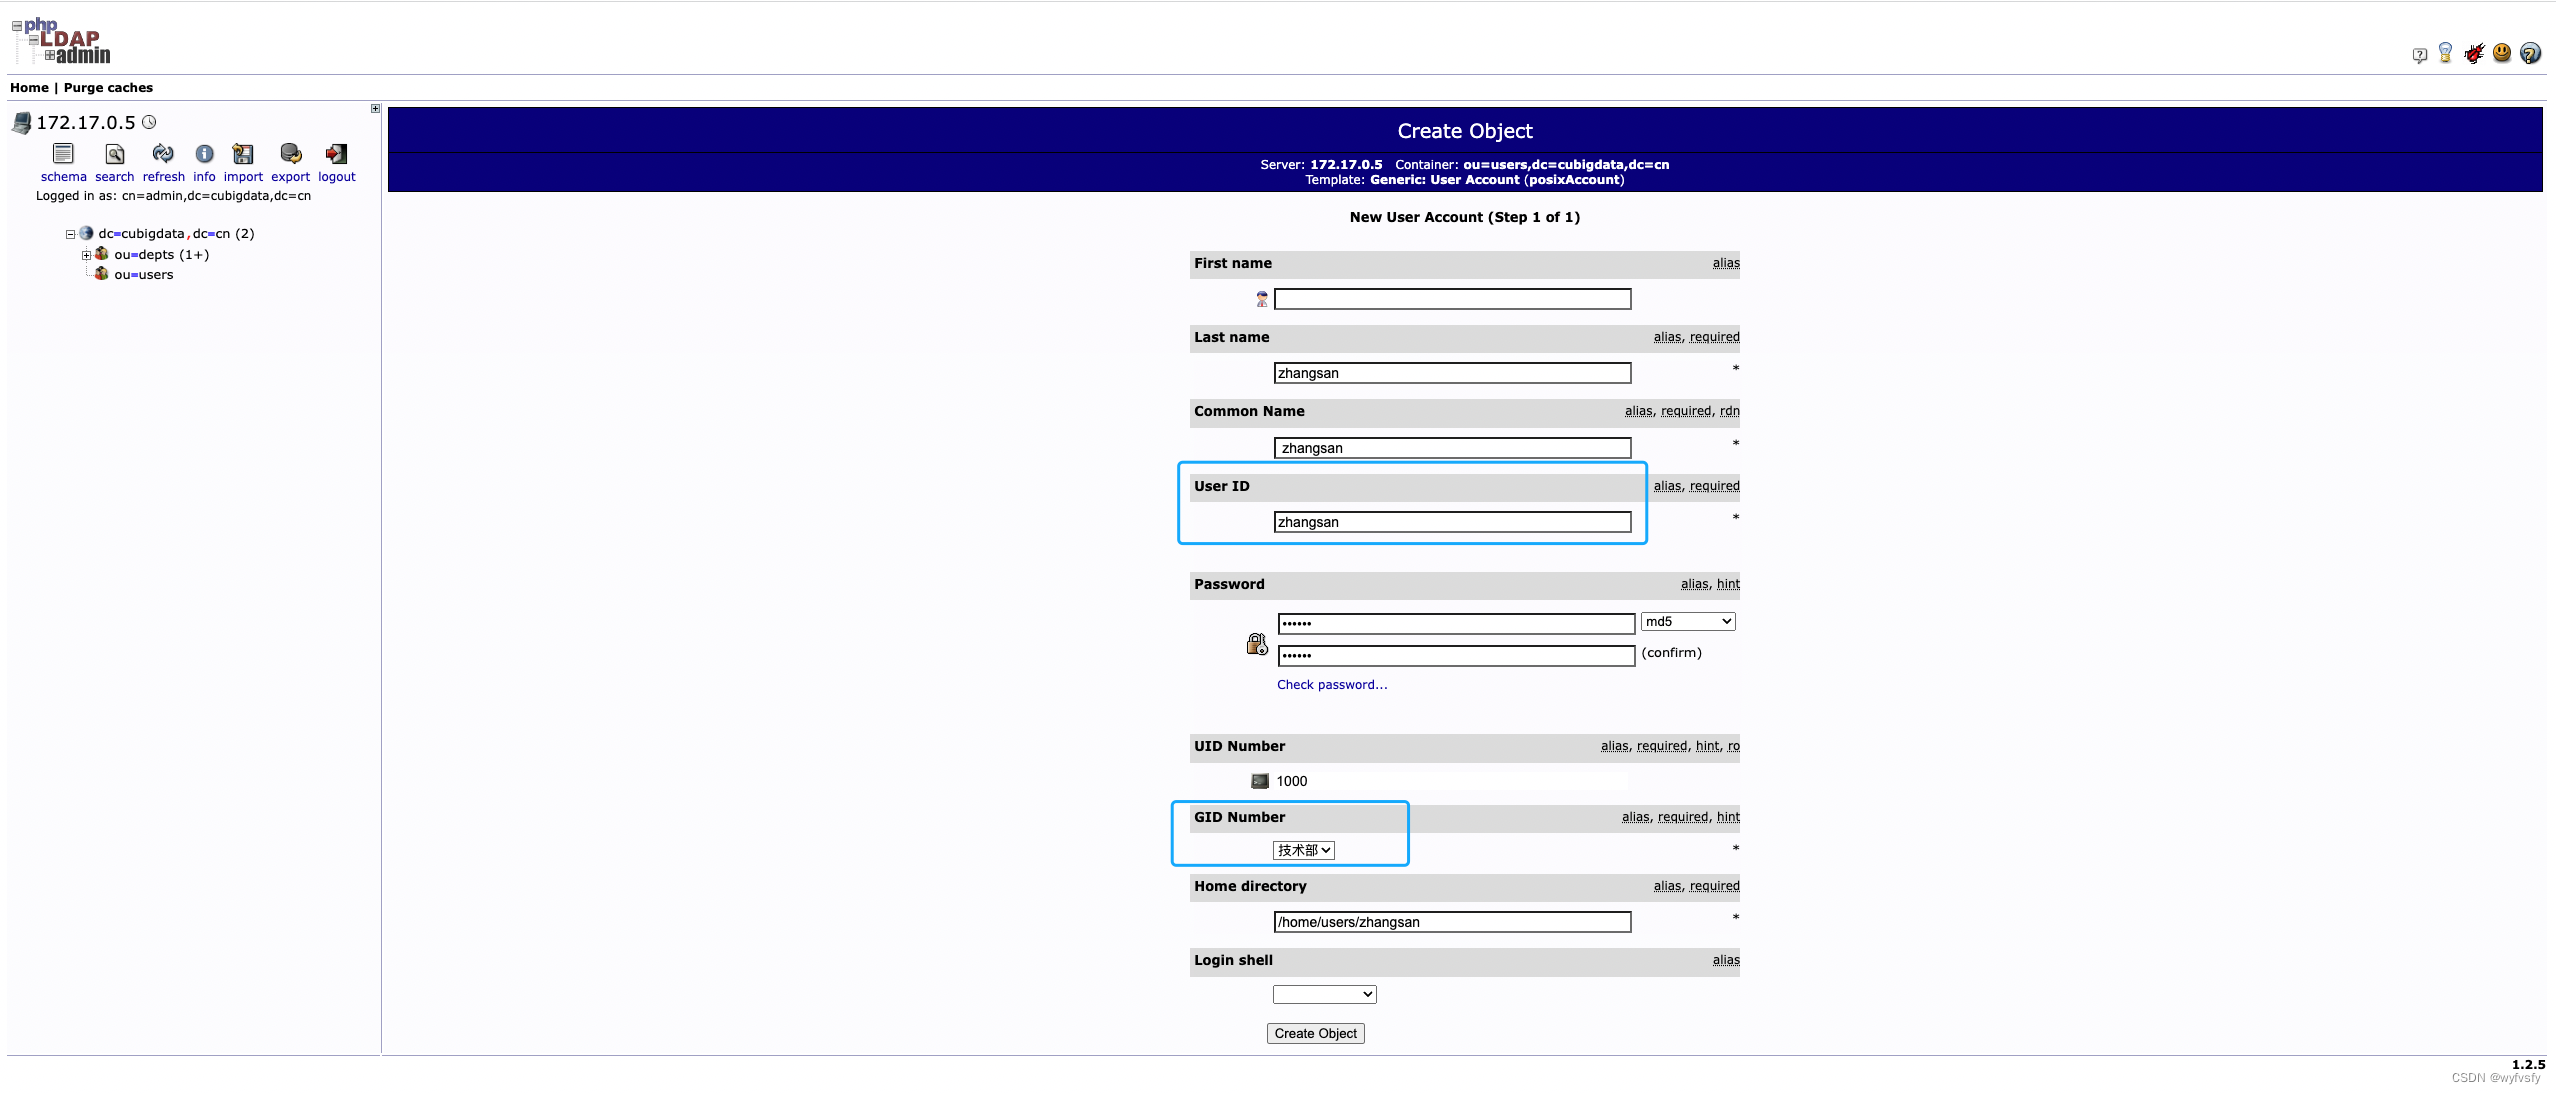Click the refresh icon in toolbar
The image size is (2556, 1094).
coord(161,153)
